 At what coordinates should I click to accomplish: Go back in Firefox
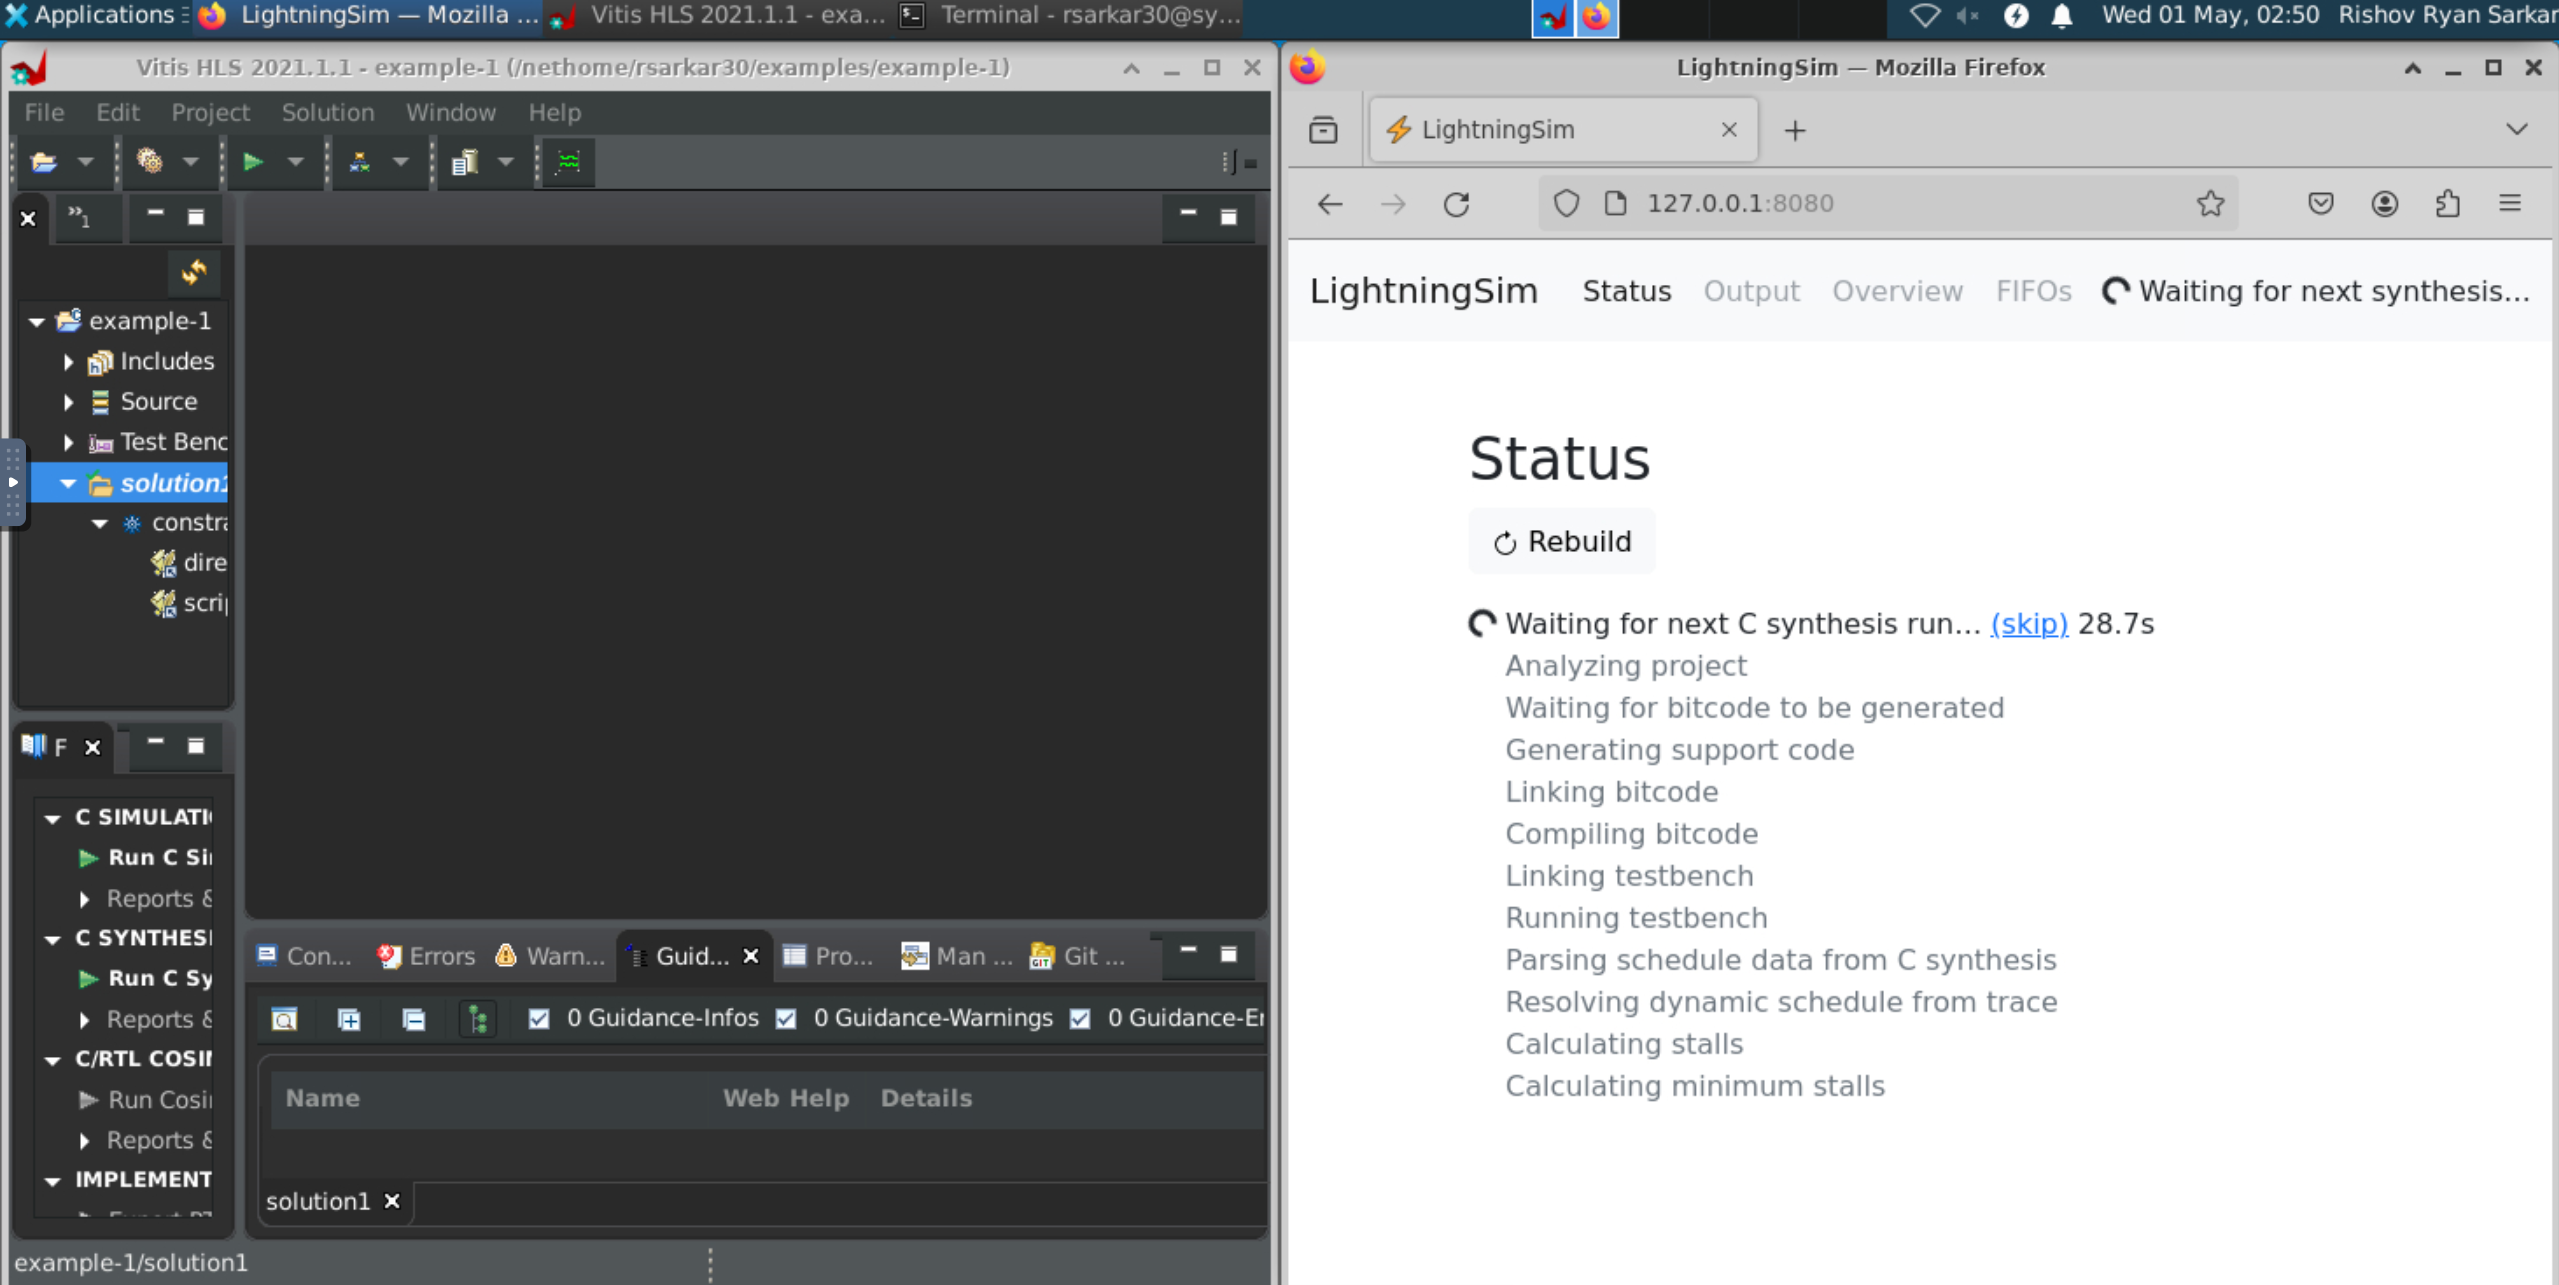pos(1330,204)
